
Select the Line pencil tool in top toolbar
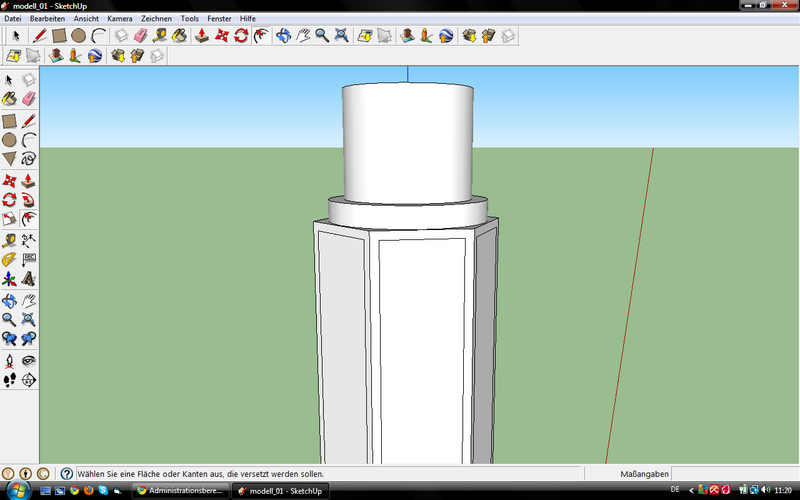[39, 36]
